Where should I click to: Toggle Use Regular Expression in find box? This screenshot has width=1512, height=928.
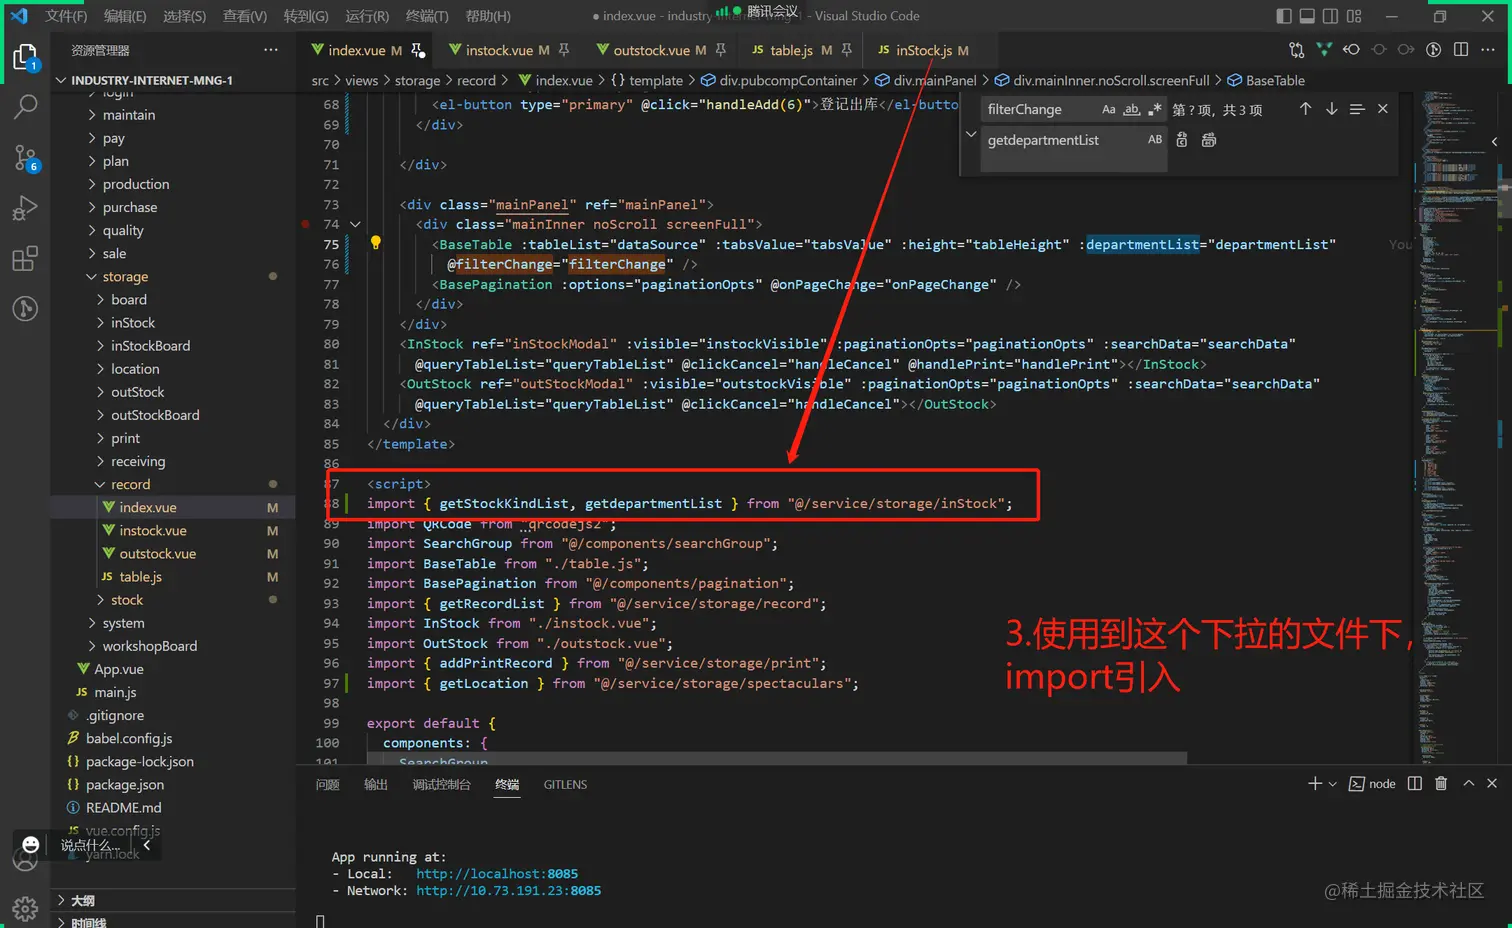click(1155, 109)
